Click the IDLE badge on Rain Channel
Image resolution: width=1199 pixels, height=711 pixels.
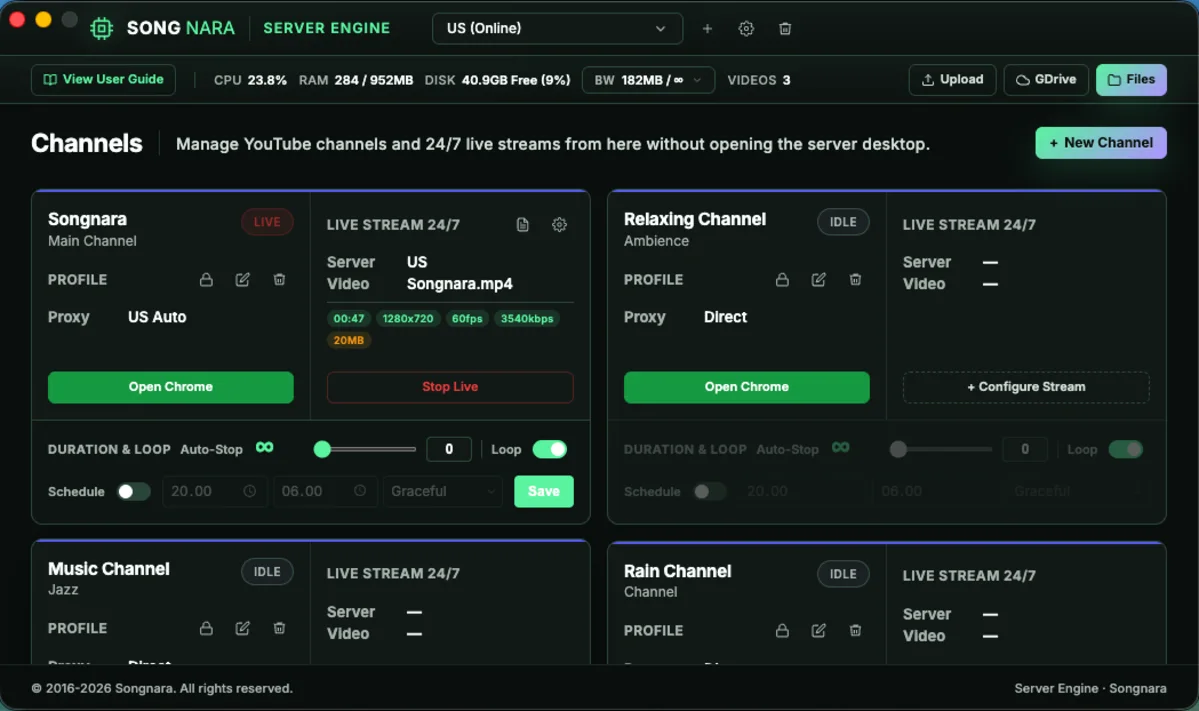[843, 574]
